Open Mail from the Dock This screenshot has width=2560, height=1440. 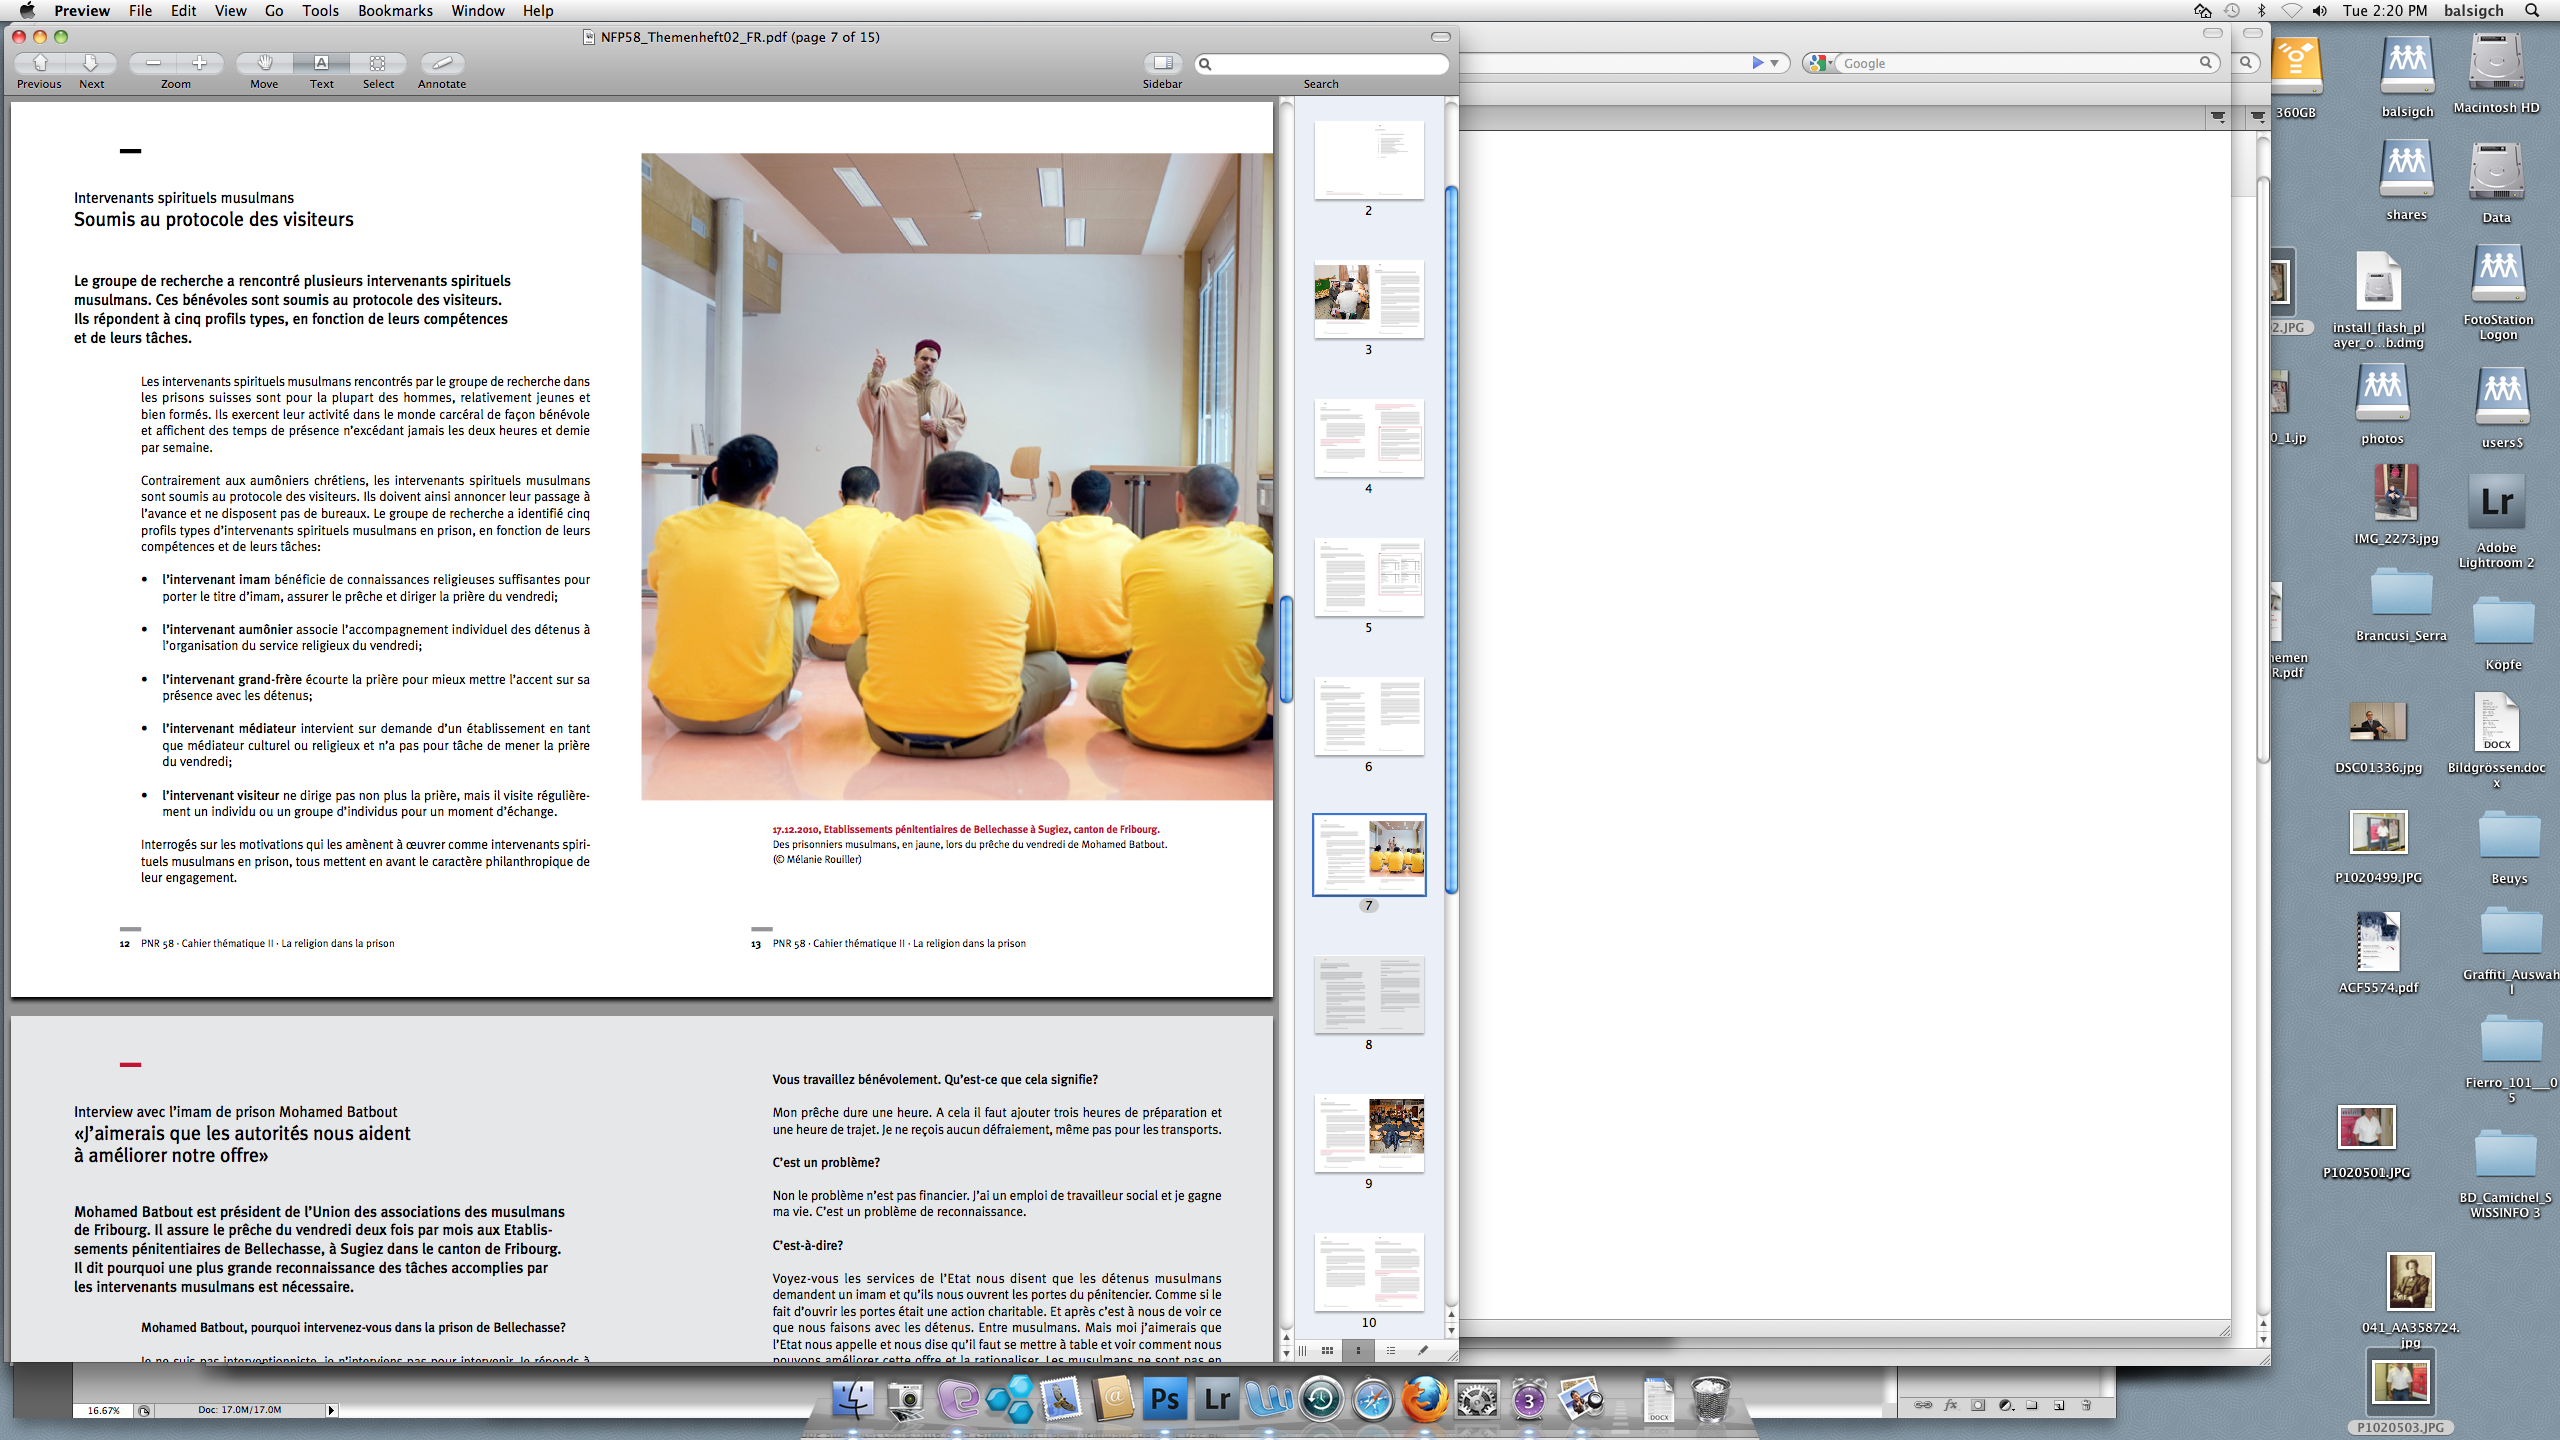[1061, 1399]
